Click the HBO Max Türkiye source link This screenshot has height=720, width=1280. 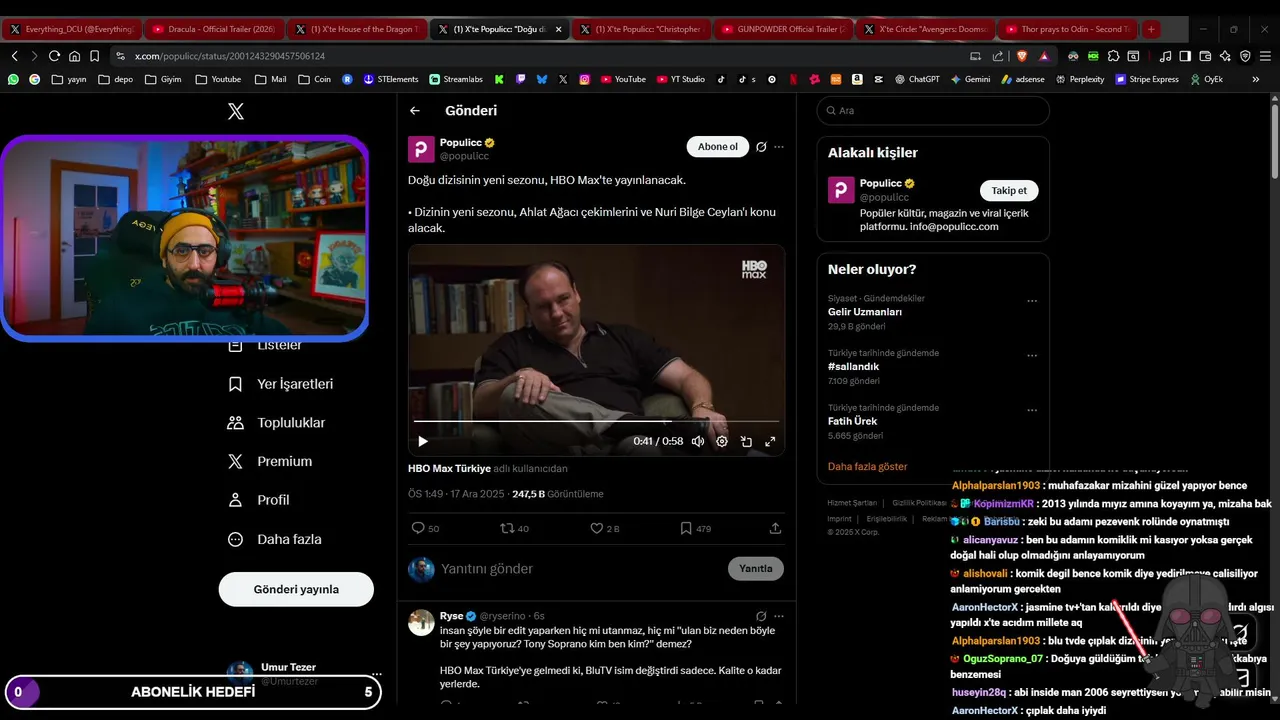449,468
